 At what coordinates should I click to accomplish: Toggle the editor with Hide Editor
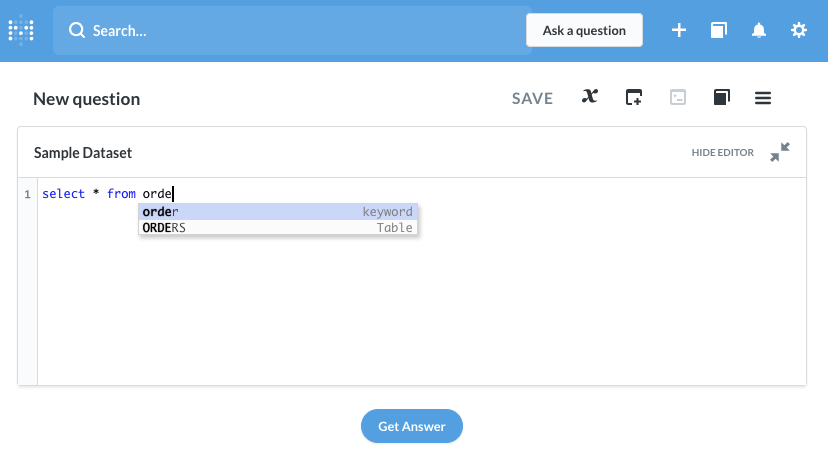coord(722,153)
